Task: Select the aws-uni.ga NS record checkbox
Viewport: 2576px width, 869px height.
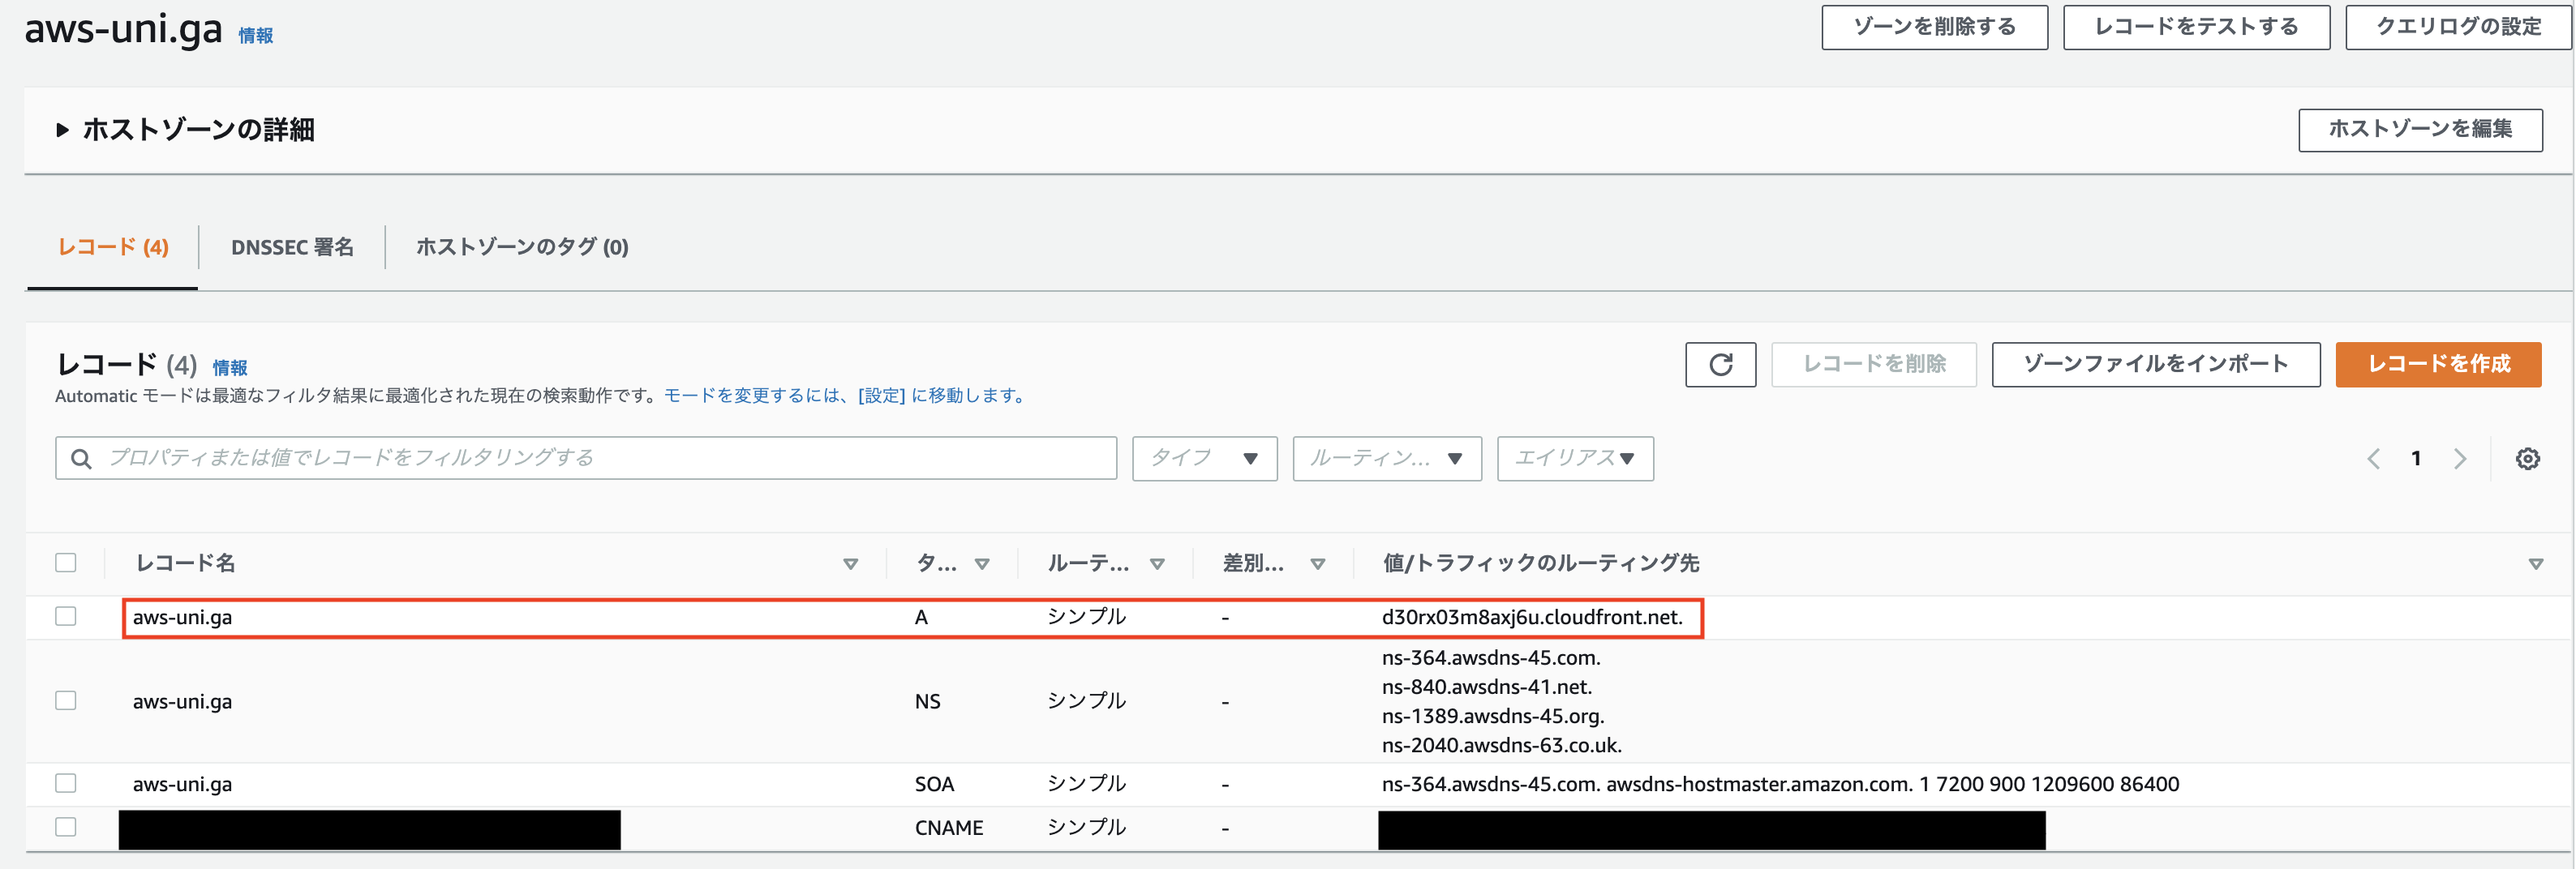Action: (x=66, y=700)
